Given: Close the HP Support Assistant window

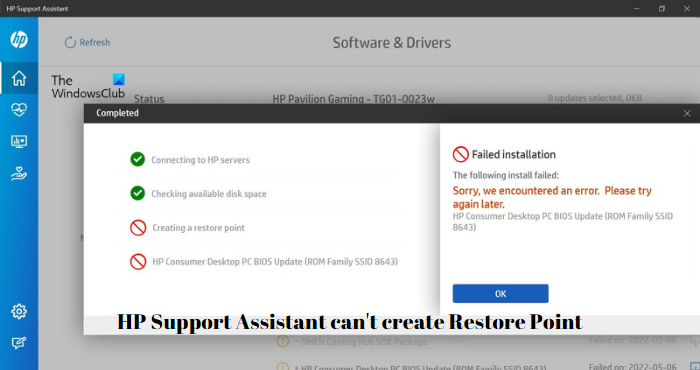Looking at the screenshot, I should pos(687,8).
